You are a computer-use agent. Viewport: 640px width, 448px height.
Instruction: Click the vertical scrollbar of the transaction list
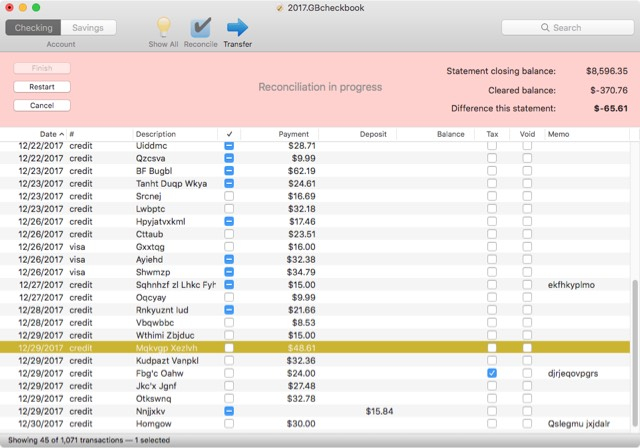[x=635, y=354]
